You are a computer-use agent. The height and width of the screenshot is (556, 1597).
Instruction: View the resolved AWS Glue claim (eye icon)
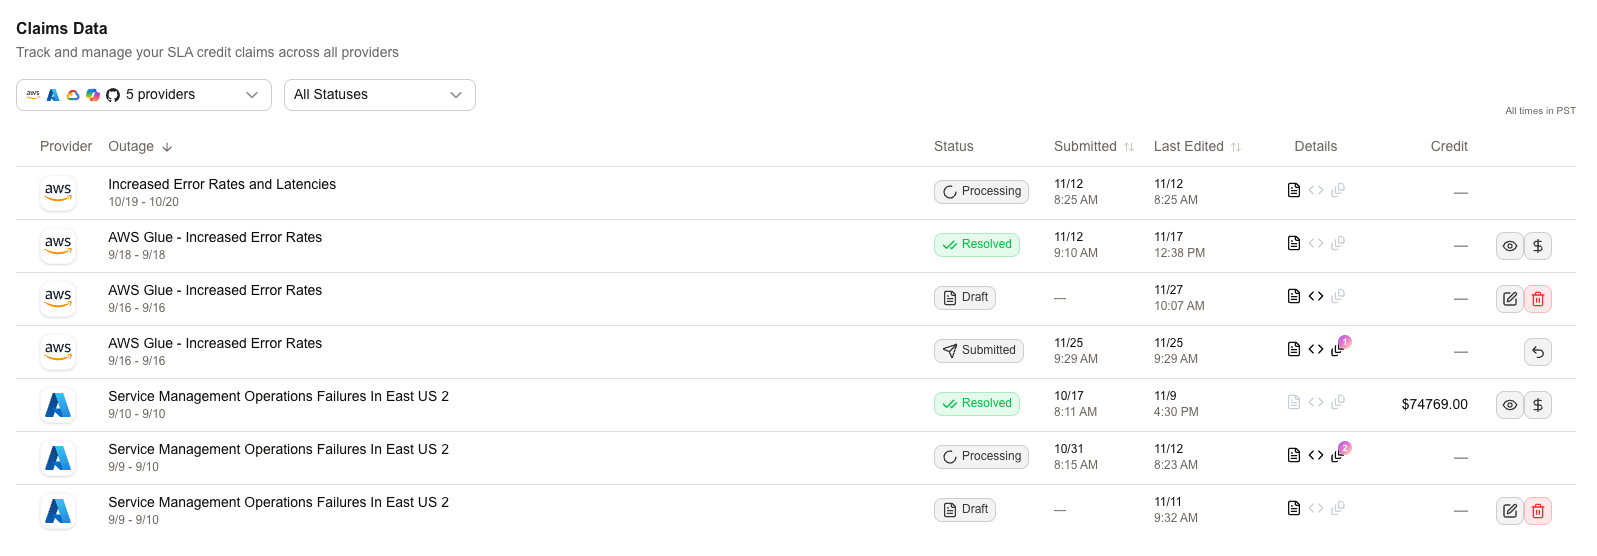point(1509,246)
